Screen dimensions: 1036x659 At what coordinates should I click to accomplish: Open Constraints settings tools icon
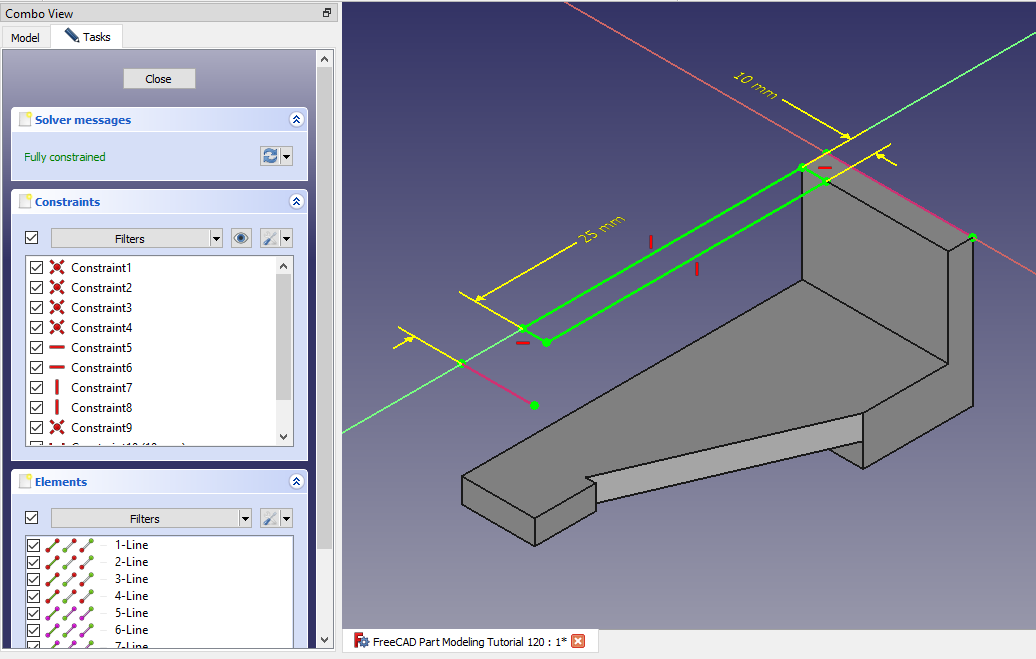pyautogui.click(x=269, y=238)
